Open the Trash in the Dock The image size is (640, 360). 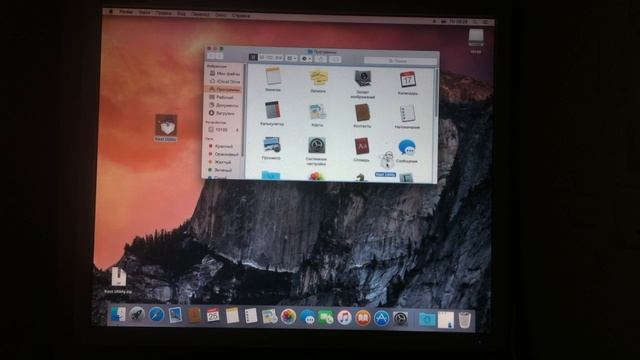(x=464, y=320)
